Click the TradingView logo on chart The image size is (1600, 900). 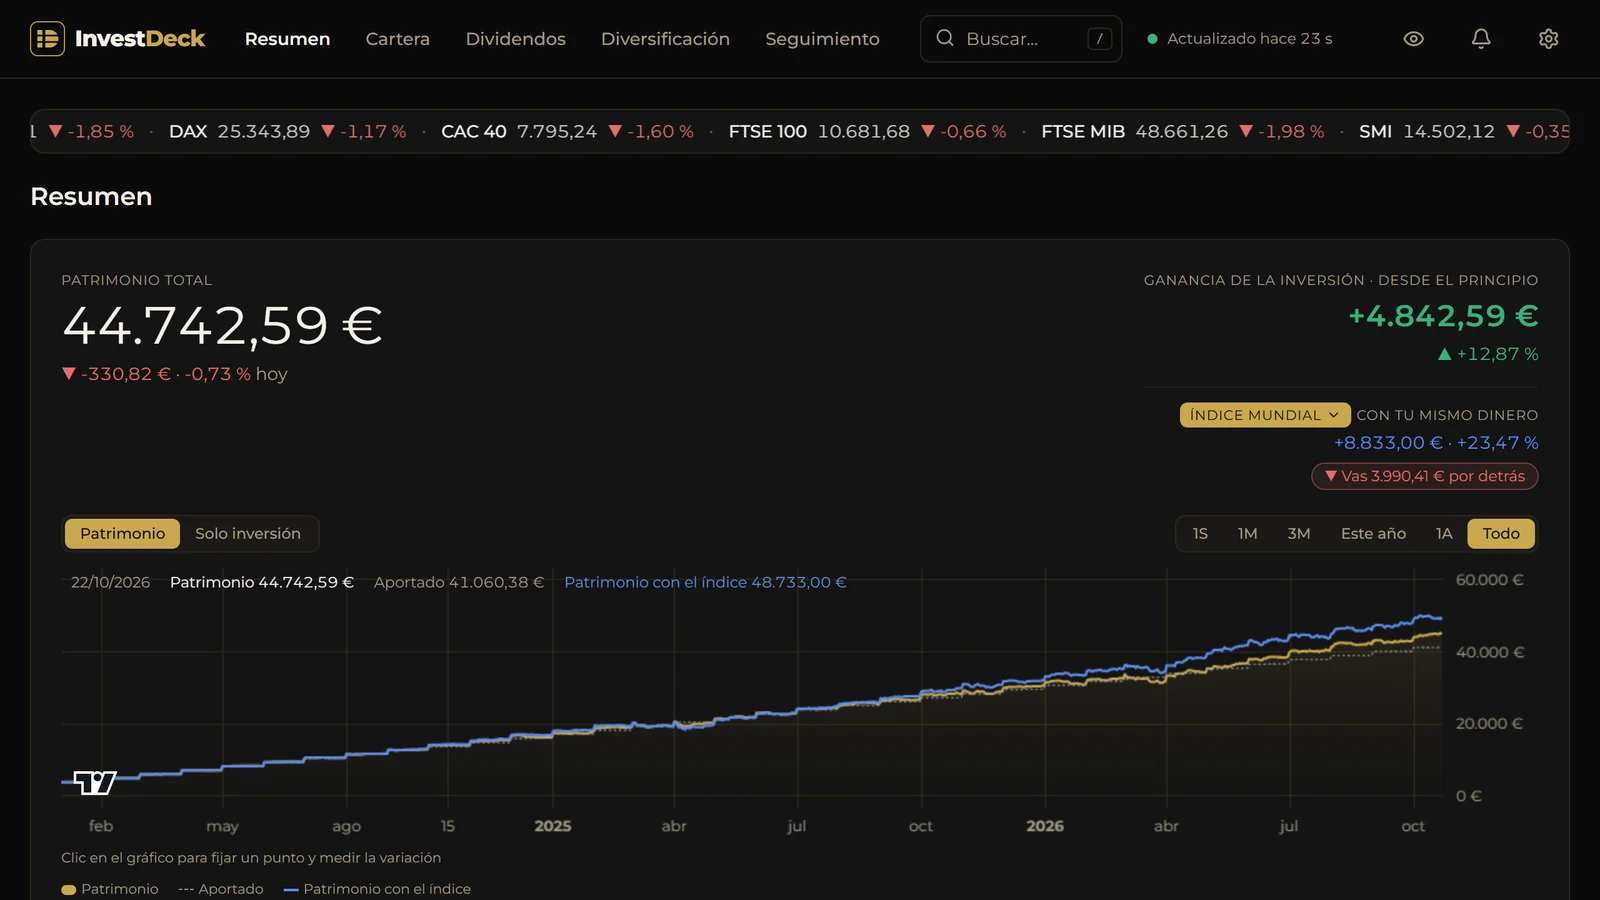coord(95,782)
